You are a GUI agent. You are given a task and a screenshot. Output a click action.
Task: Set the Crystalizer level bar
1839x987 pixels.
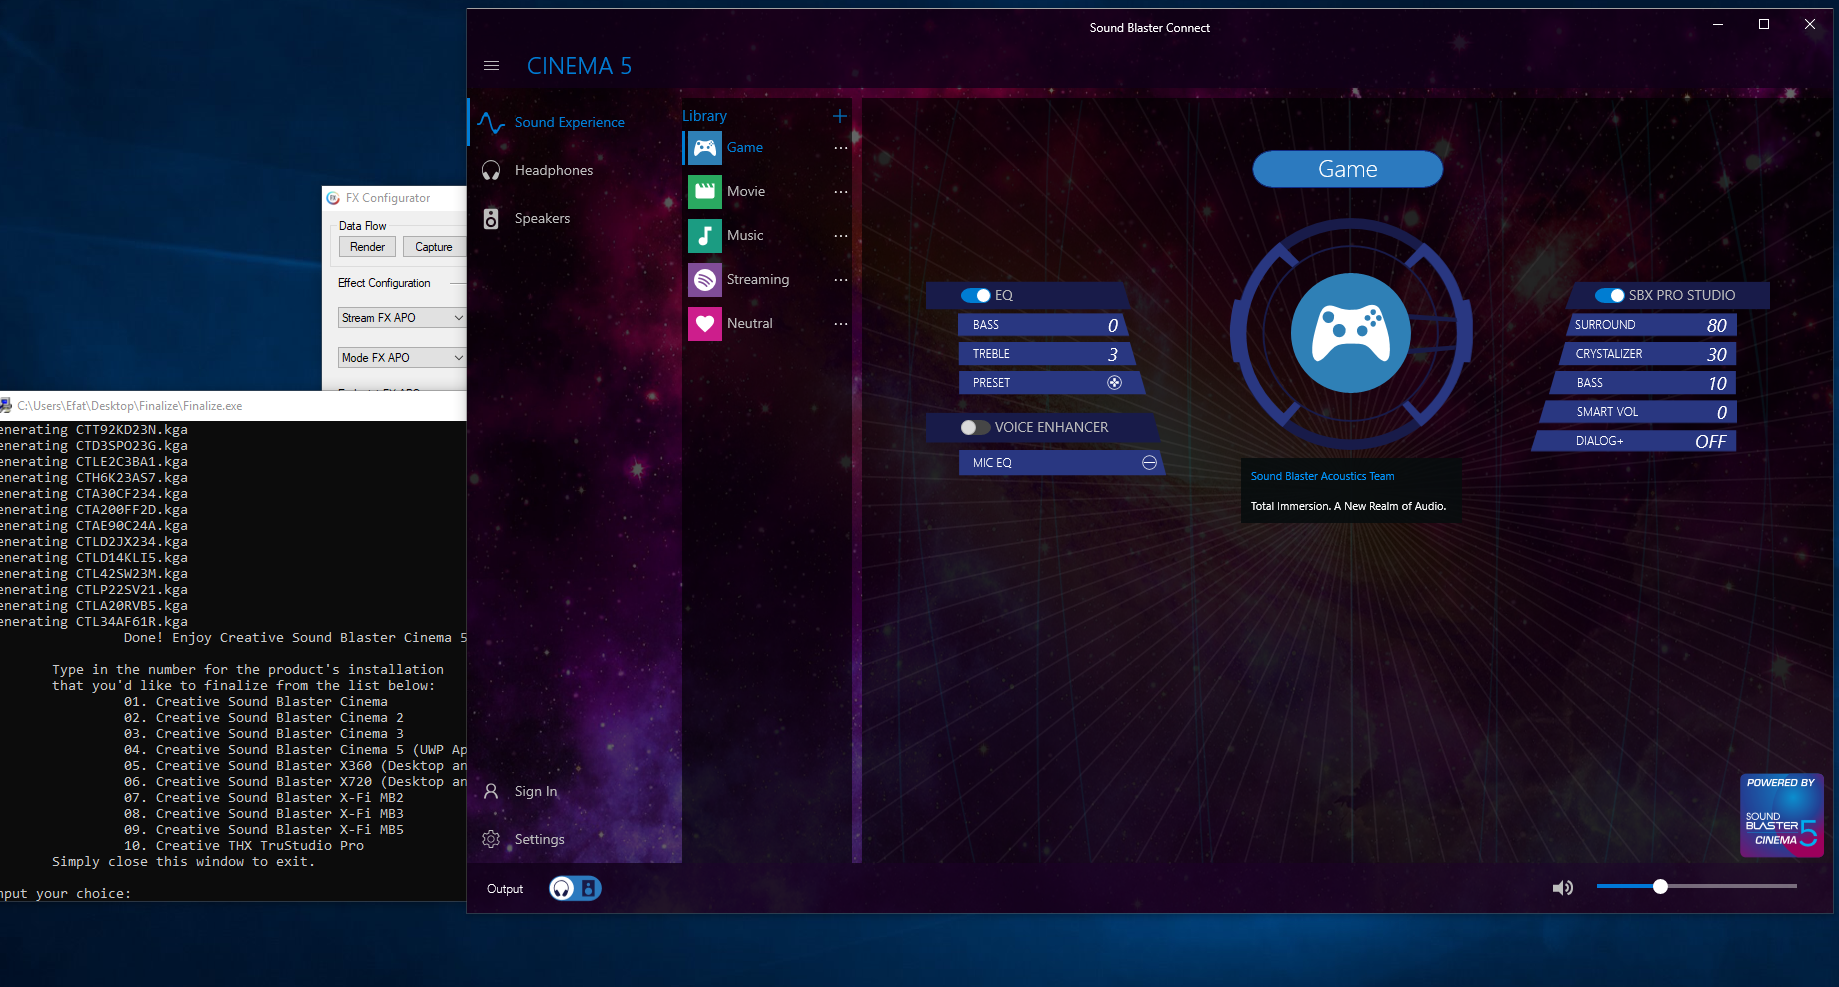[x=1647, y=354]
